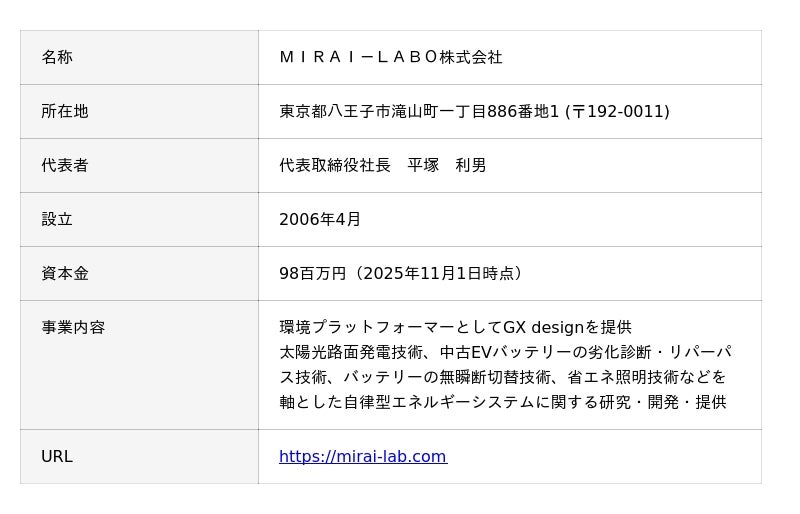The width and height of the screenshot is (800, 514).
Task: Click the capital amount 98百万円
Action: (x=312, y=274)
